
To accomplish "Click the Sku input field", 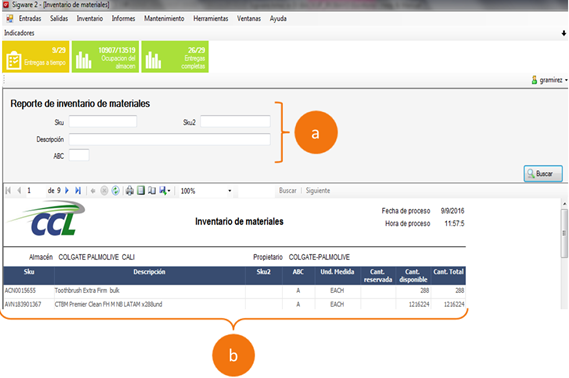I will (103, 121).
